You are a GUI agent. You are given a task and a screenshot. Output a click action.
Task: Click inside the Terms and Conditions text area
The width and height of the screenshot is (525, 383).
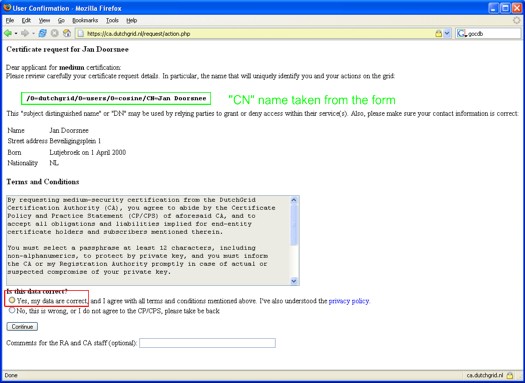(x=148, y=240)
